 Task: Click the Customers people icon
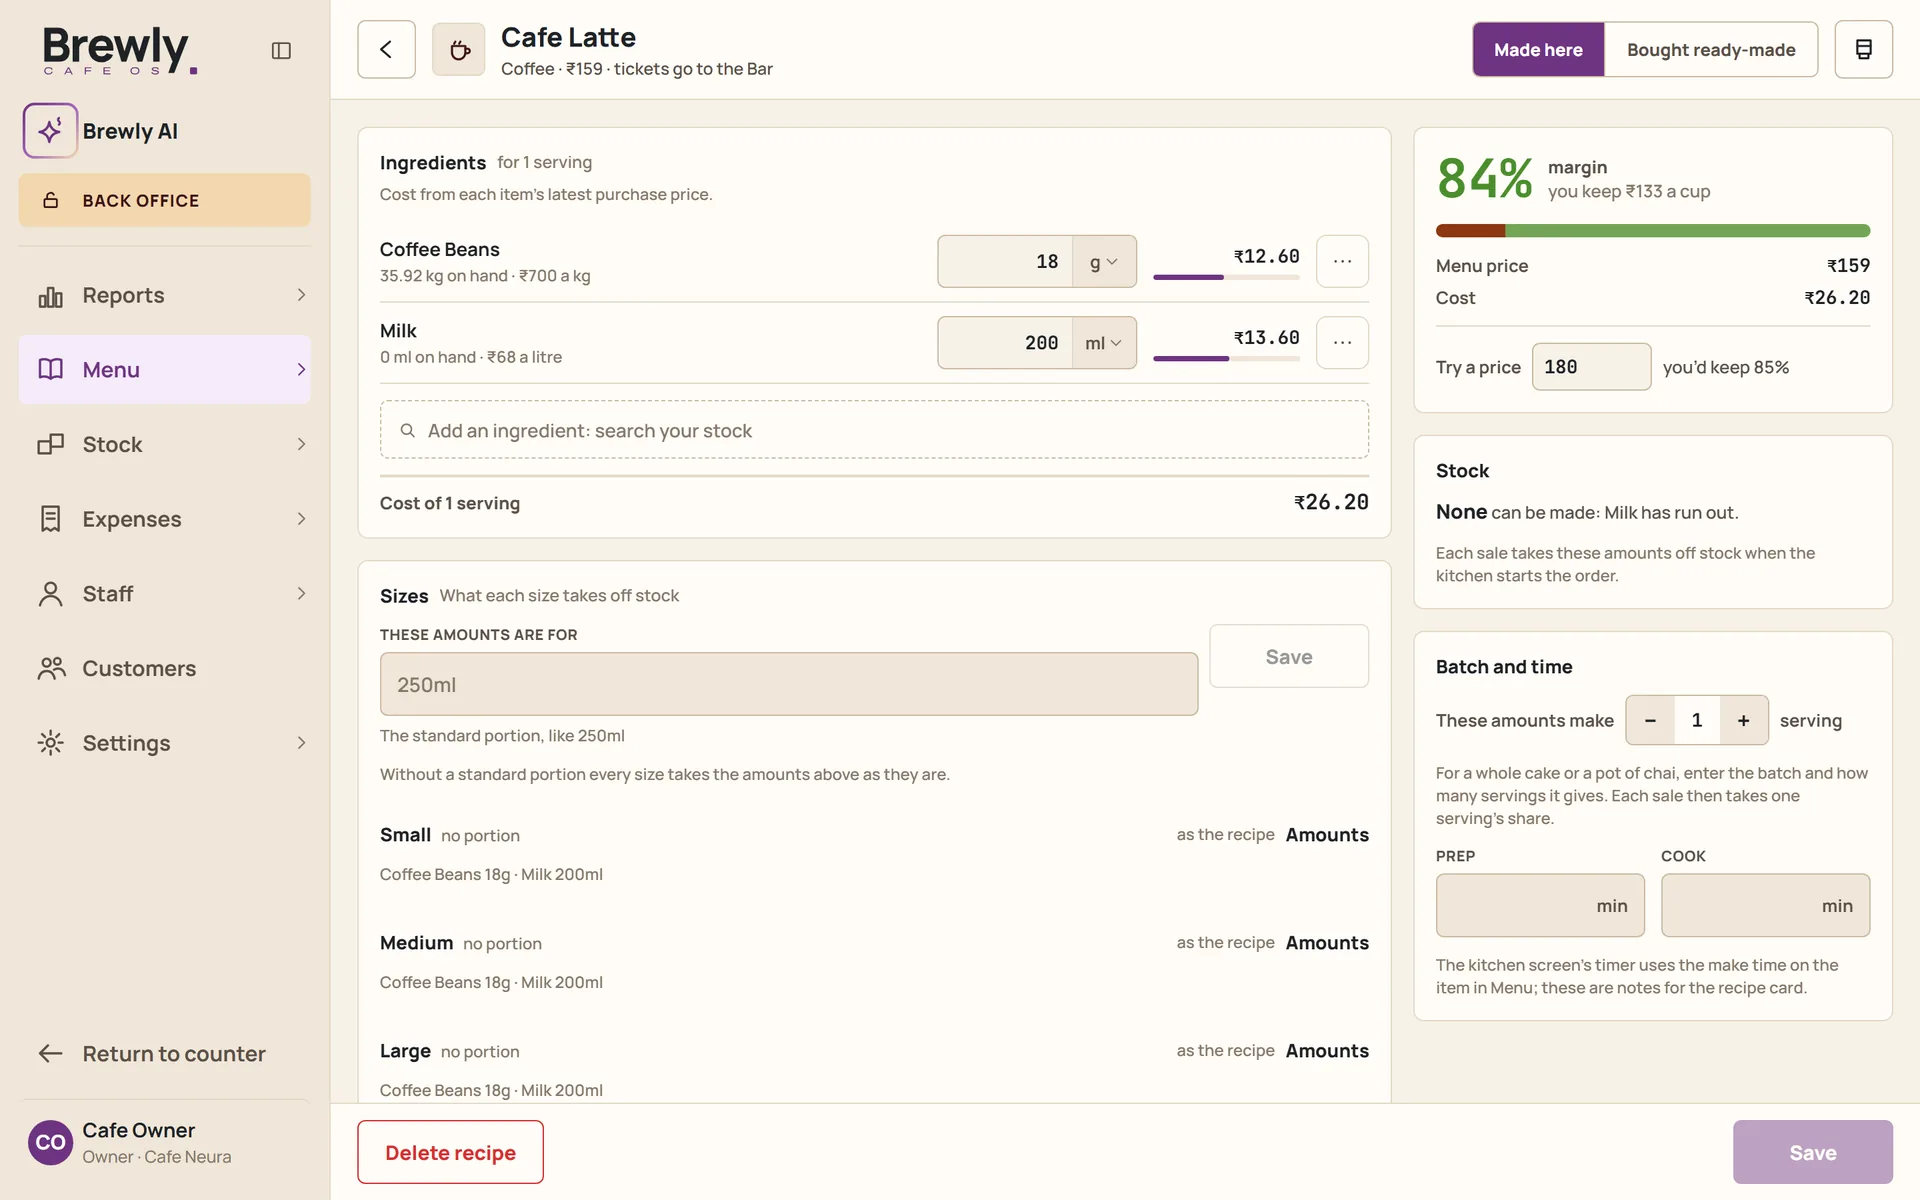click(x=51, y=668)
